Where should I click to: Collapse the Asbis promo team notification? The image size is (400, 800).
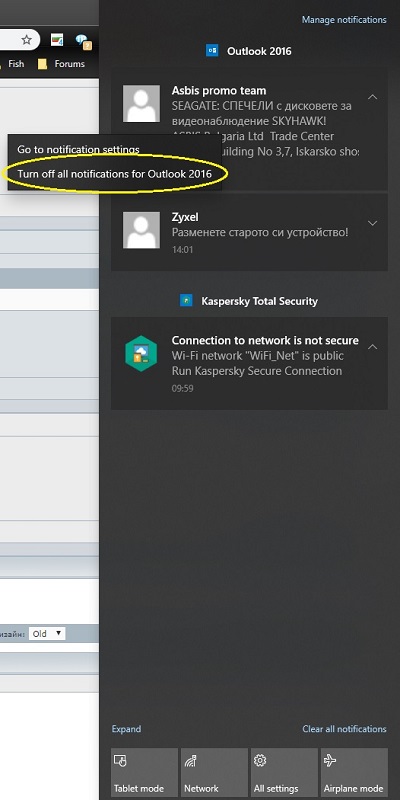372,97
